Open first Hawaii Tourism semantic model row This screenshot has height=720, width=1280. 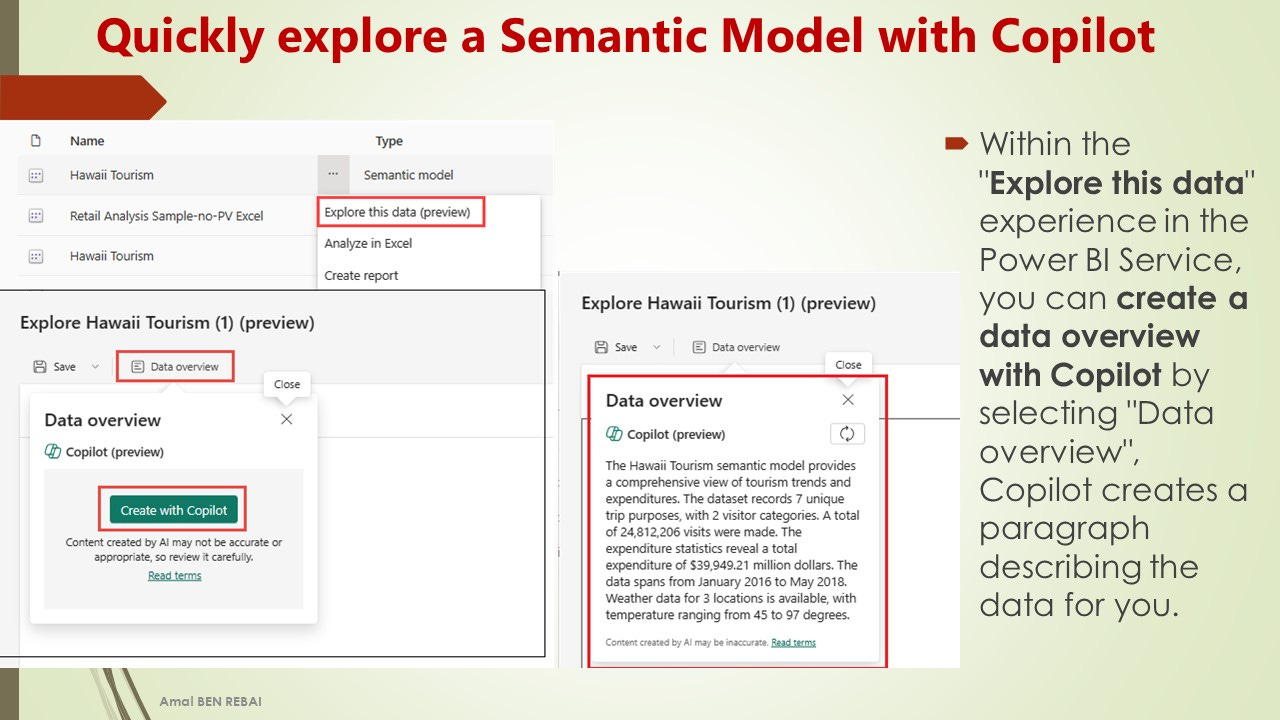112,175
